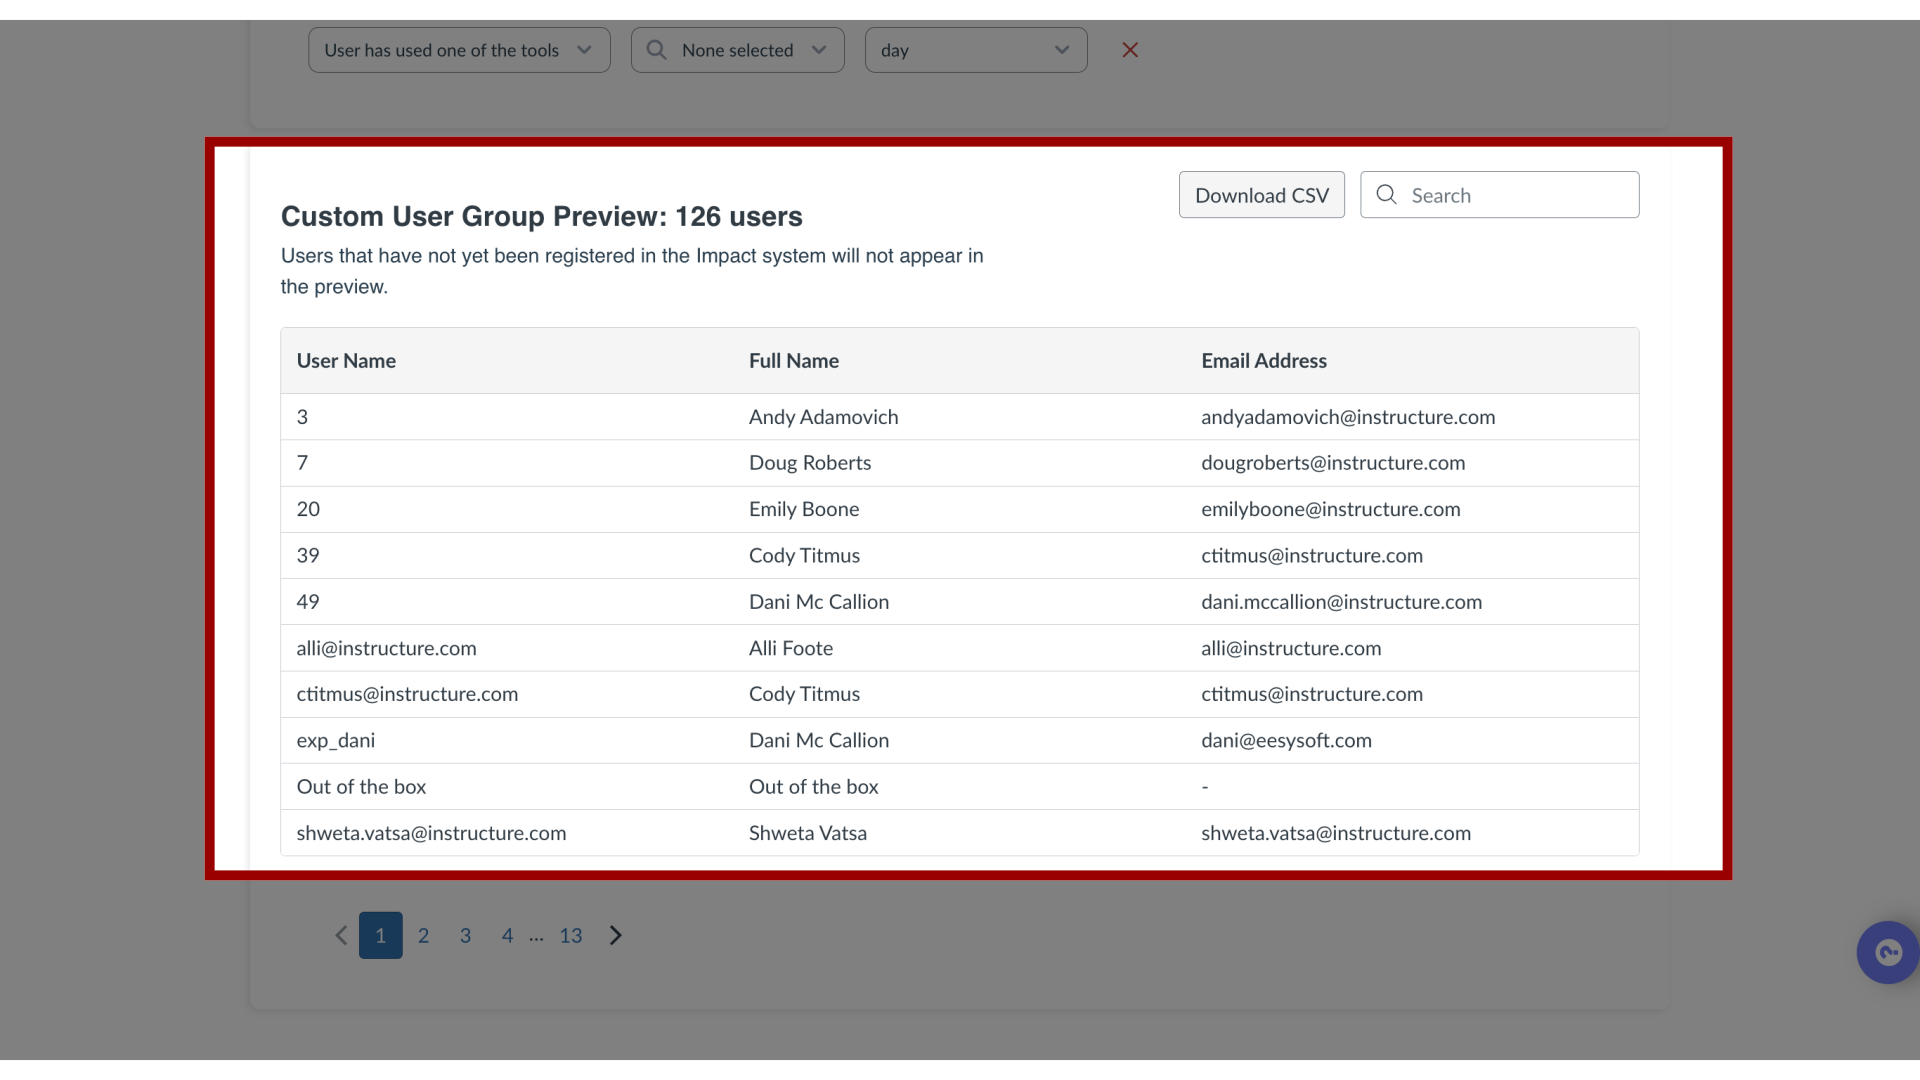Click the magnifier icon in None selected
The width and height of the screenshot is (1920, 1080).
pos(656,50)
